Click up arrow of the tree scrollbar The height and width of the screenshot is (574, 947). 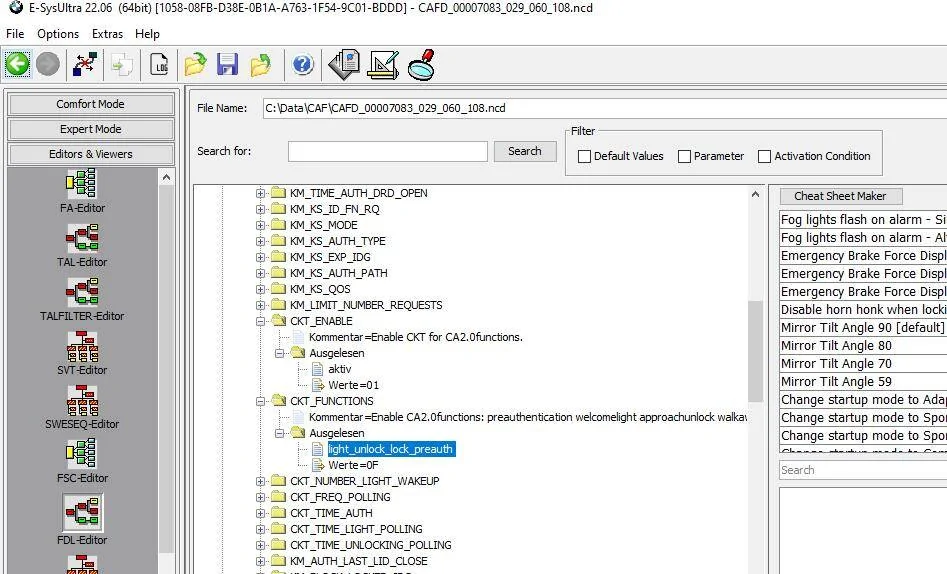click(755, 194)
